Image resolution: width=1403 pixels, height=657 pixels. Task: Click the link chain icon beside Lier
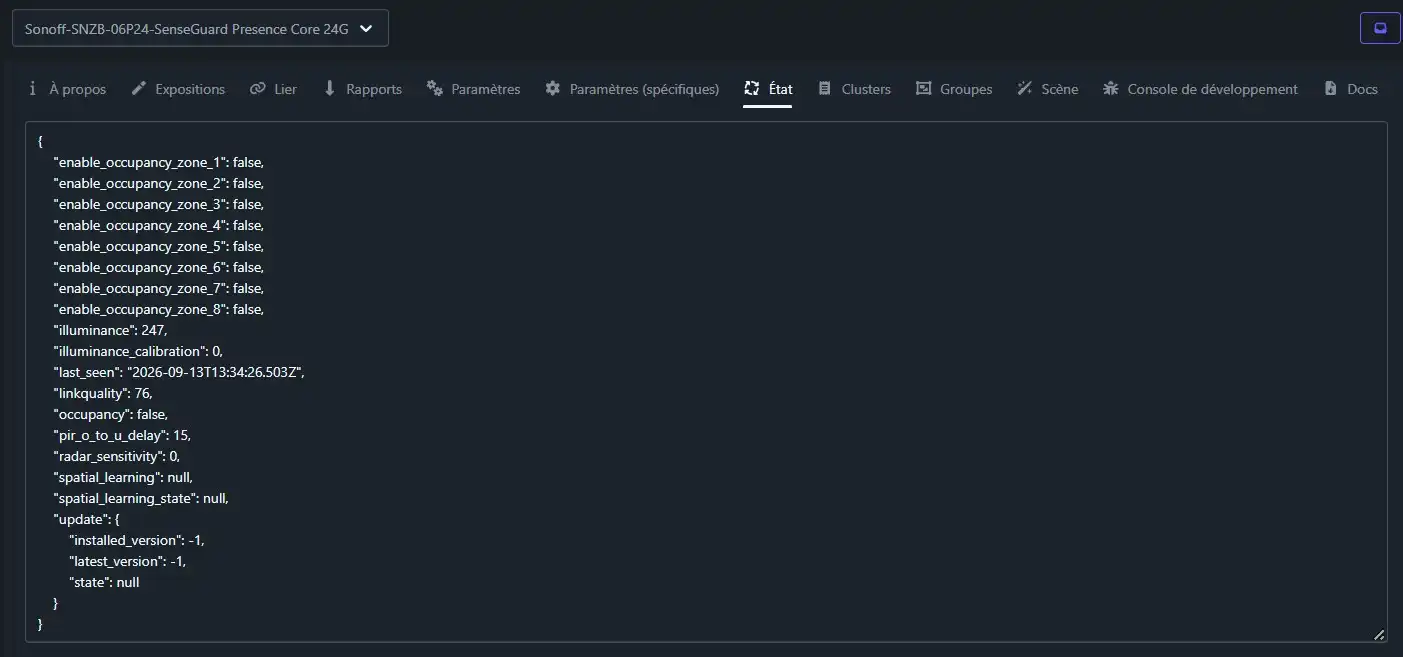click(x=258, y=89)
